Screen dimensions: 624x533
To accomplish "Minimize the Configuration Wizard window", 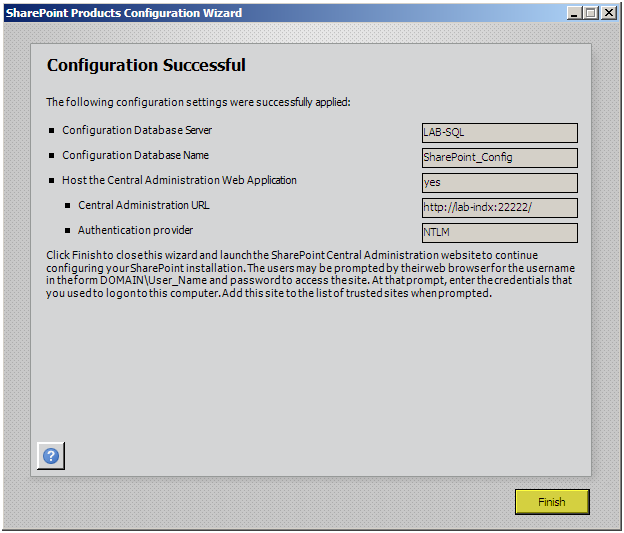I will 574,13.
